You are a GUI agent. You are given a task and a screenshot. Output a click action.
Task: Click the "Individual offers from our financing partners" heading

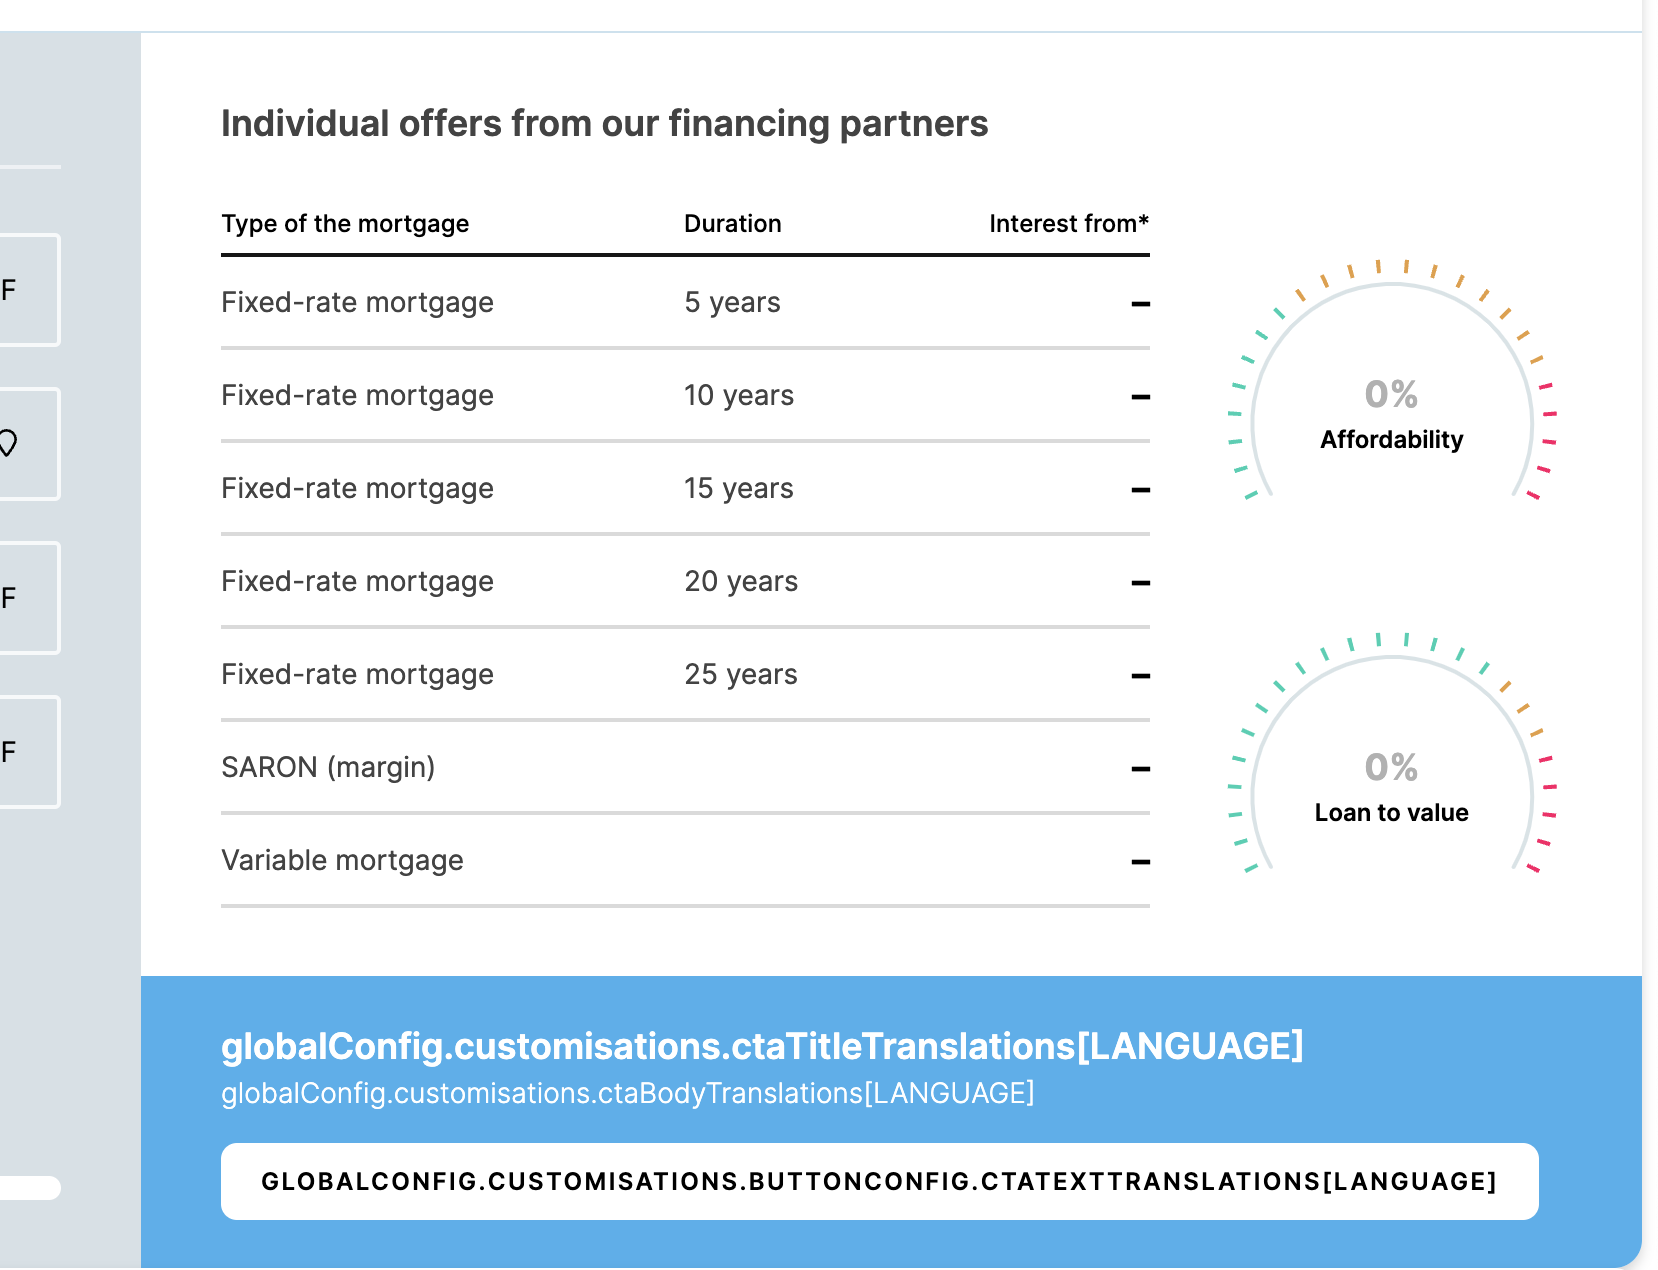point(604,124)
